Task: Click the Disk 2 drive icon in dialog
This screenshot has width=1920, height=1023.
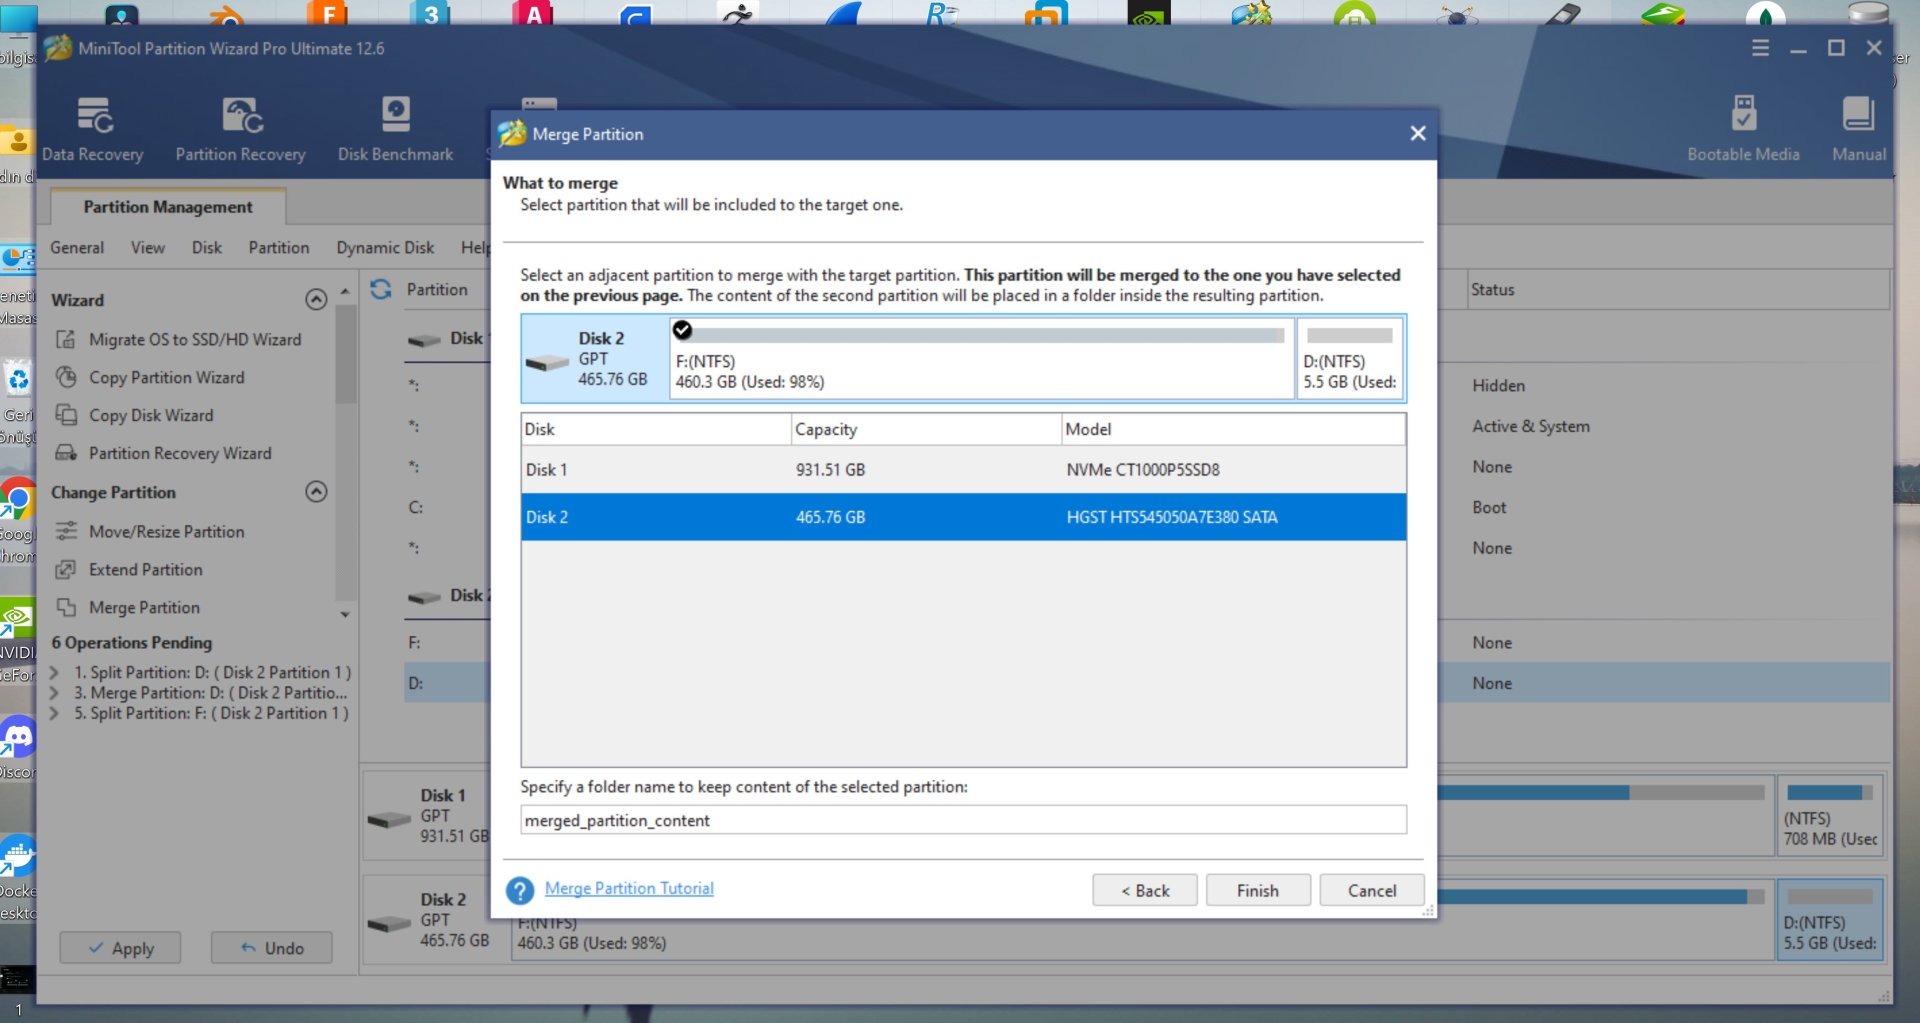Action: (547, 362)
